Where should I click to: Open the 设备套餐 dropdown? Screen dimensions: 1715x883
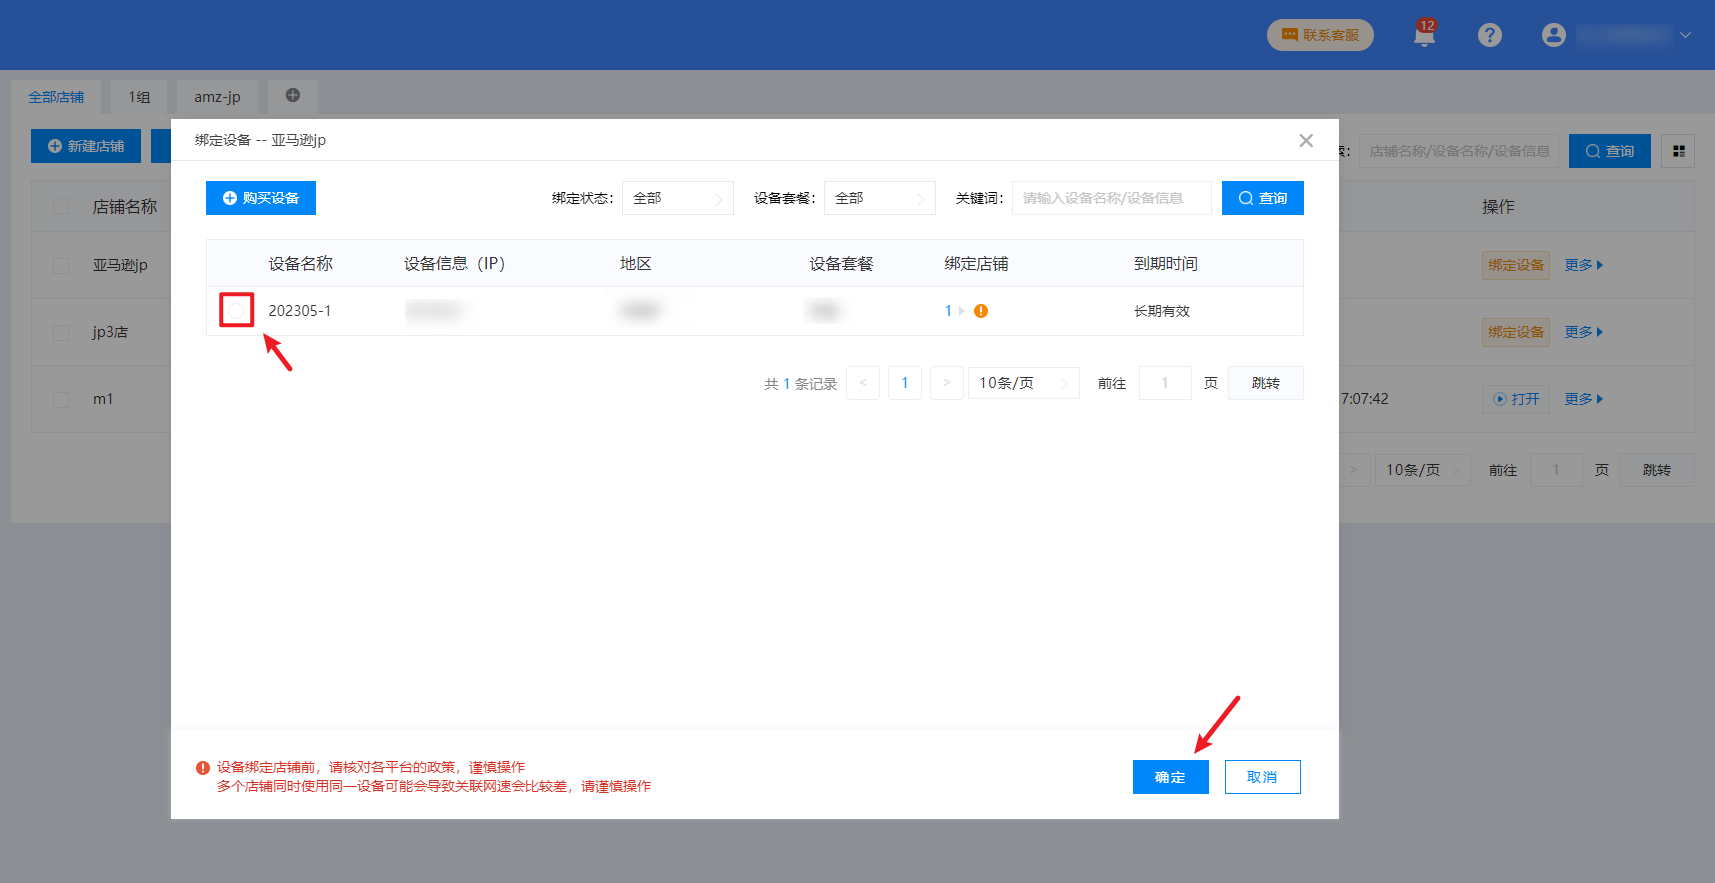pos(879,198)
